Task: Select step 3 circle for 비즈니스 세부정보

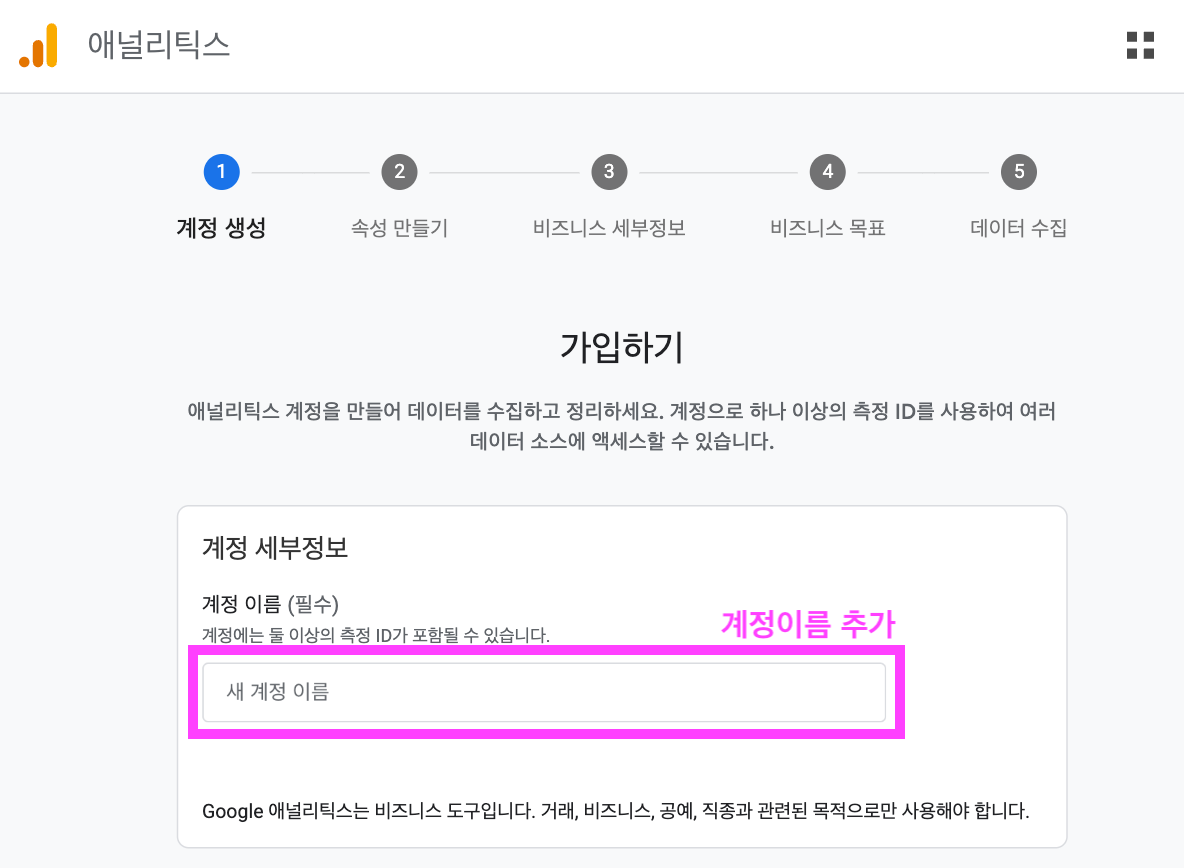Action: coord(609,172)
